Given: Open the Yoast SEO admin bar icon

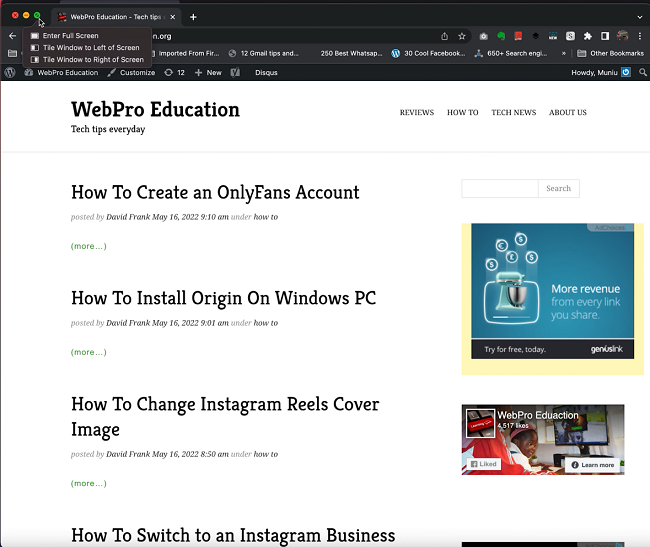Looking at the screenshot, I should (x=235, y=73).
